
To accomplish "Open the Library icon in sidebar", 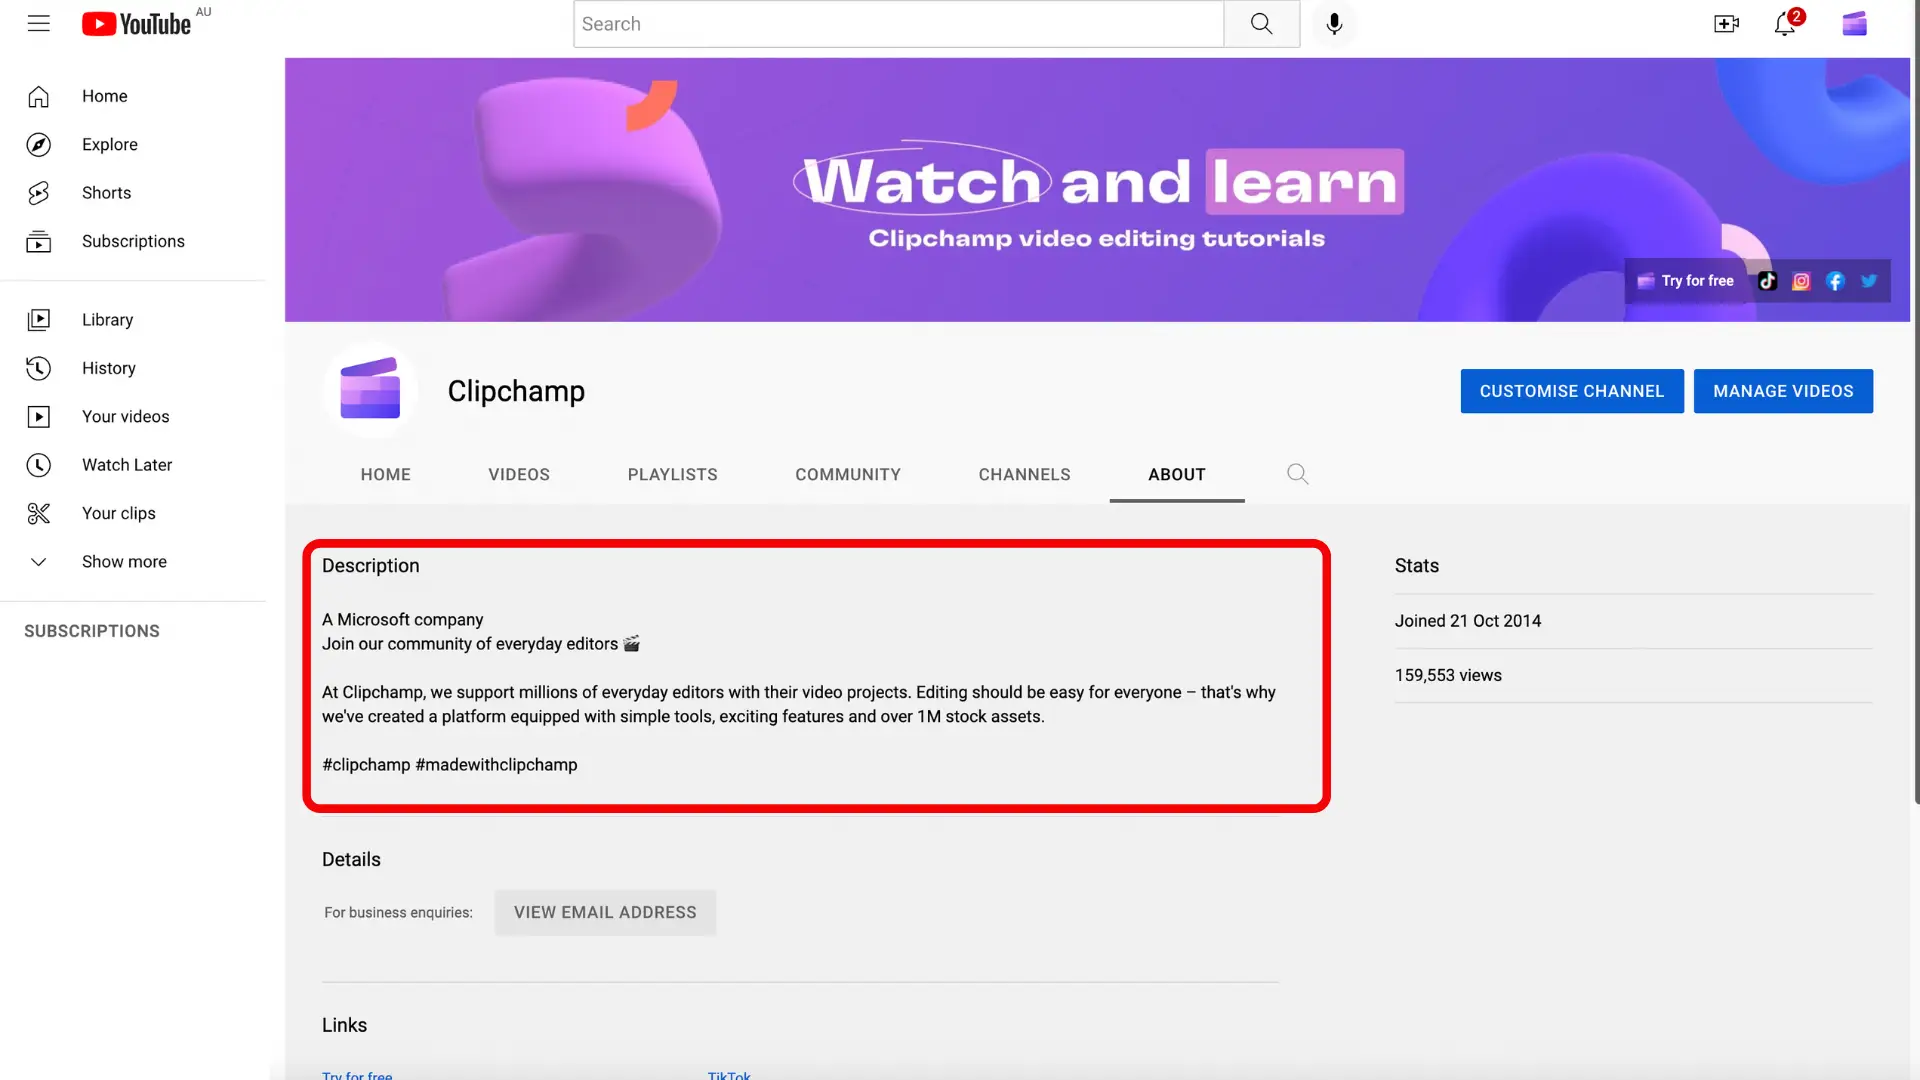I will pos(37,319).
